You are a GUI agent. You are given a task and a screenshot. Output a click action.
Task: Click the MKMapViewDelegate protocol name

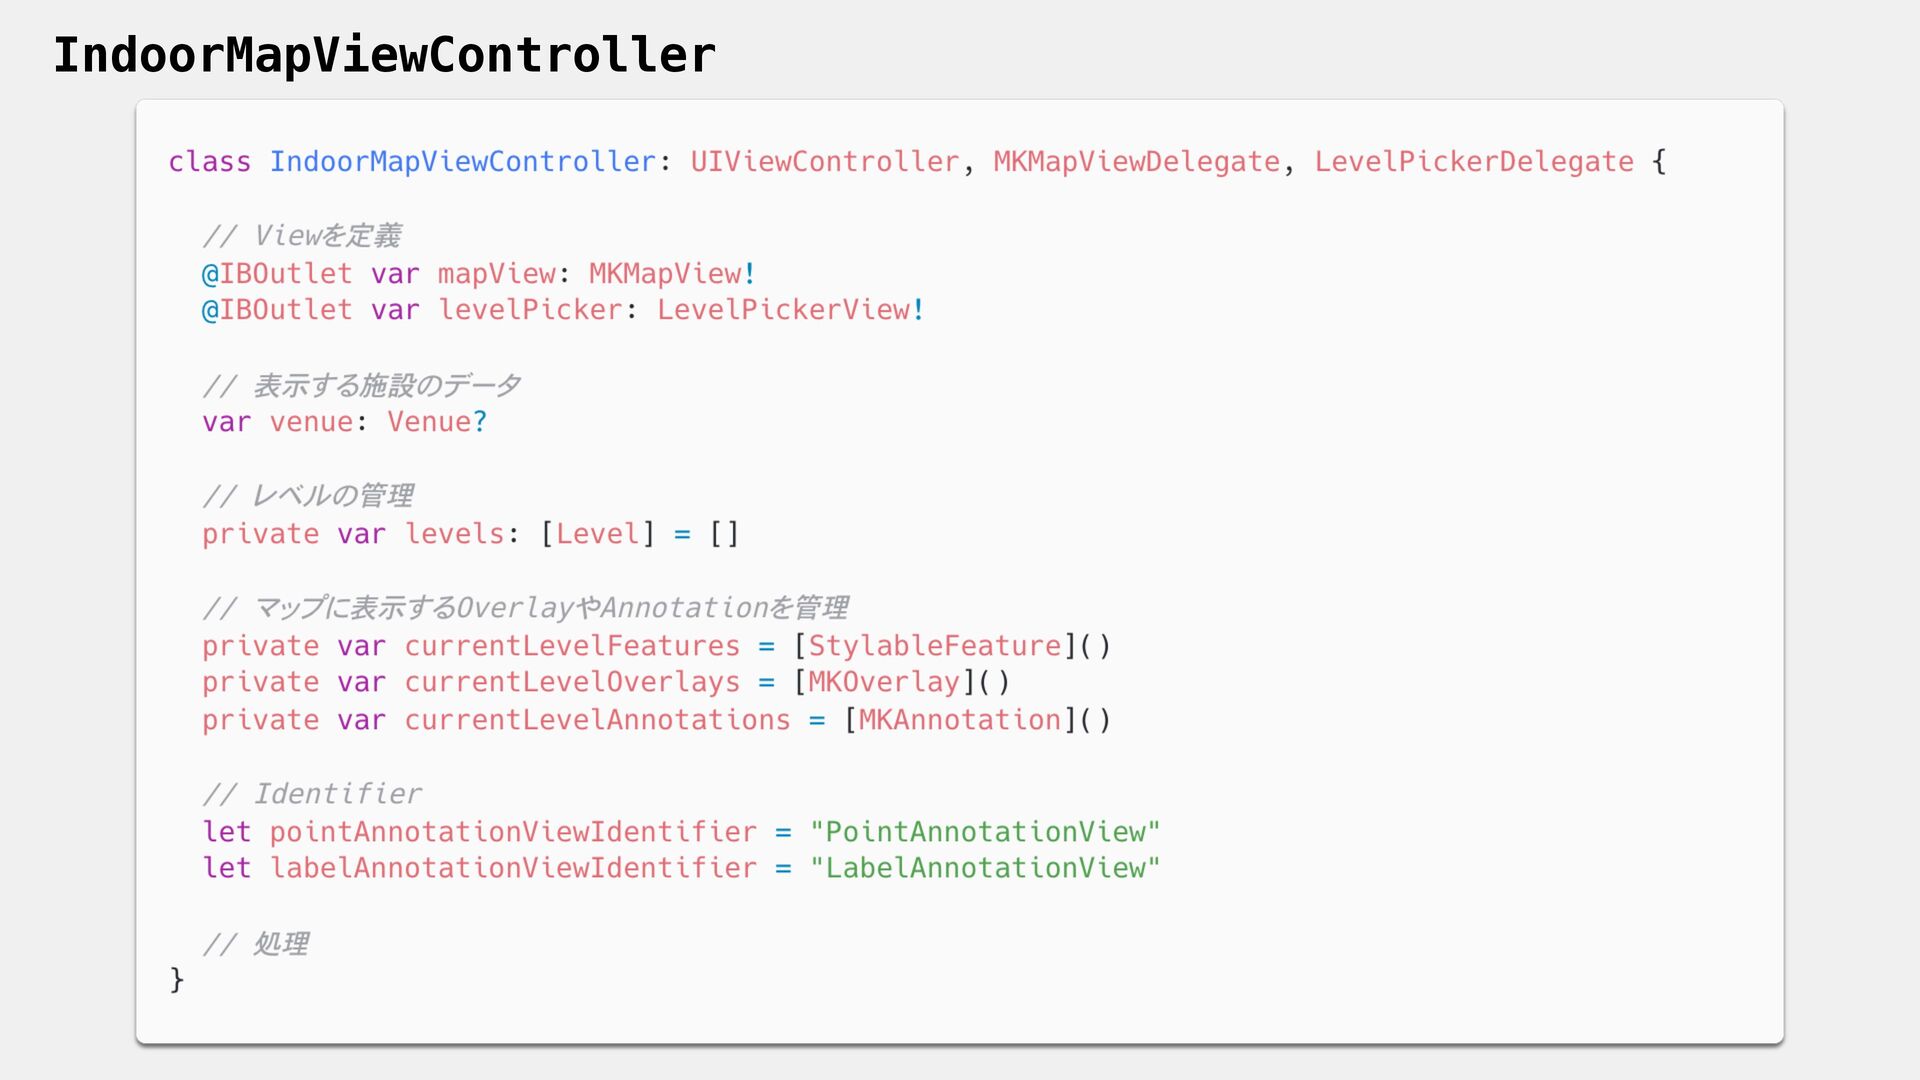tap(1137, 161)
